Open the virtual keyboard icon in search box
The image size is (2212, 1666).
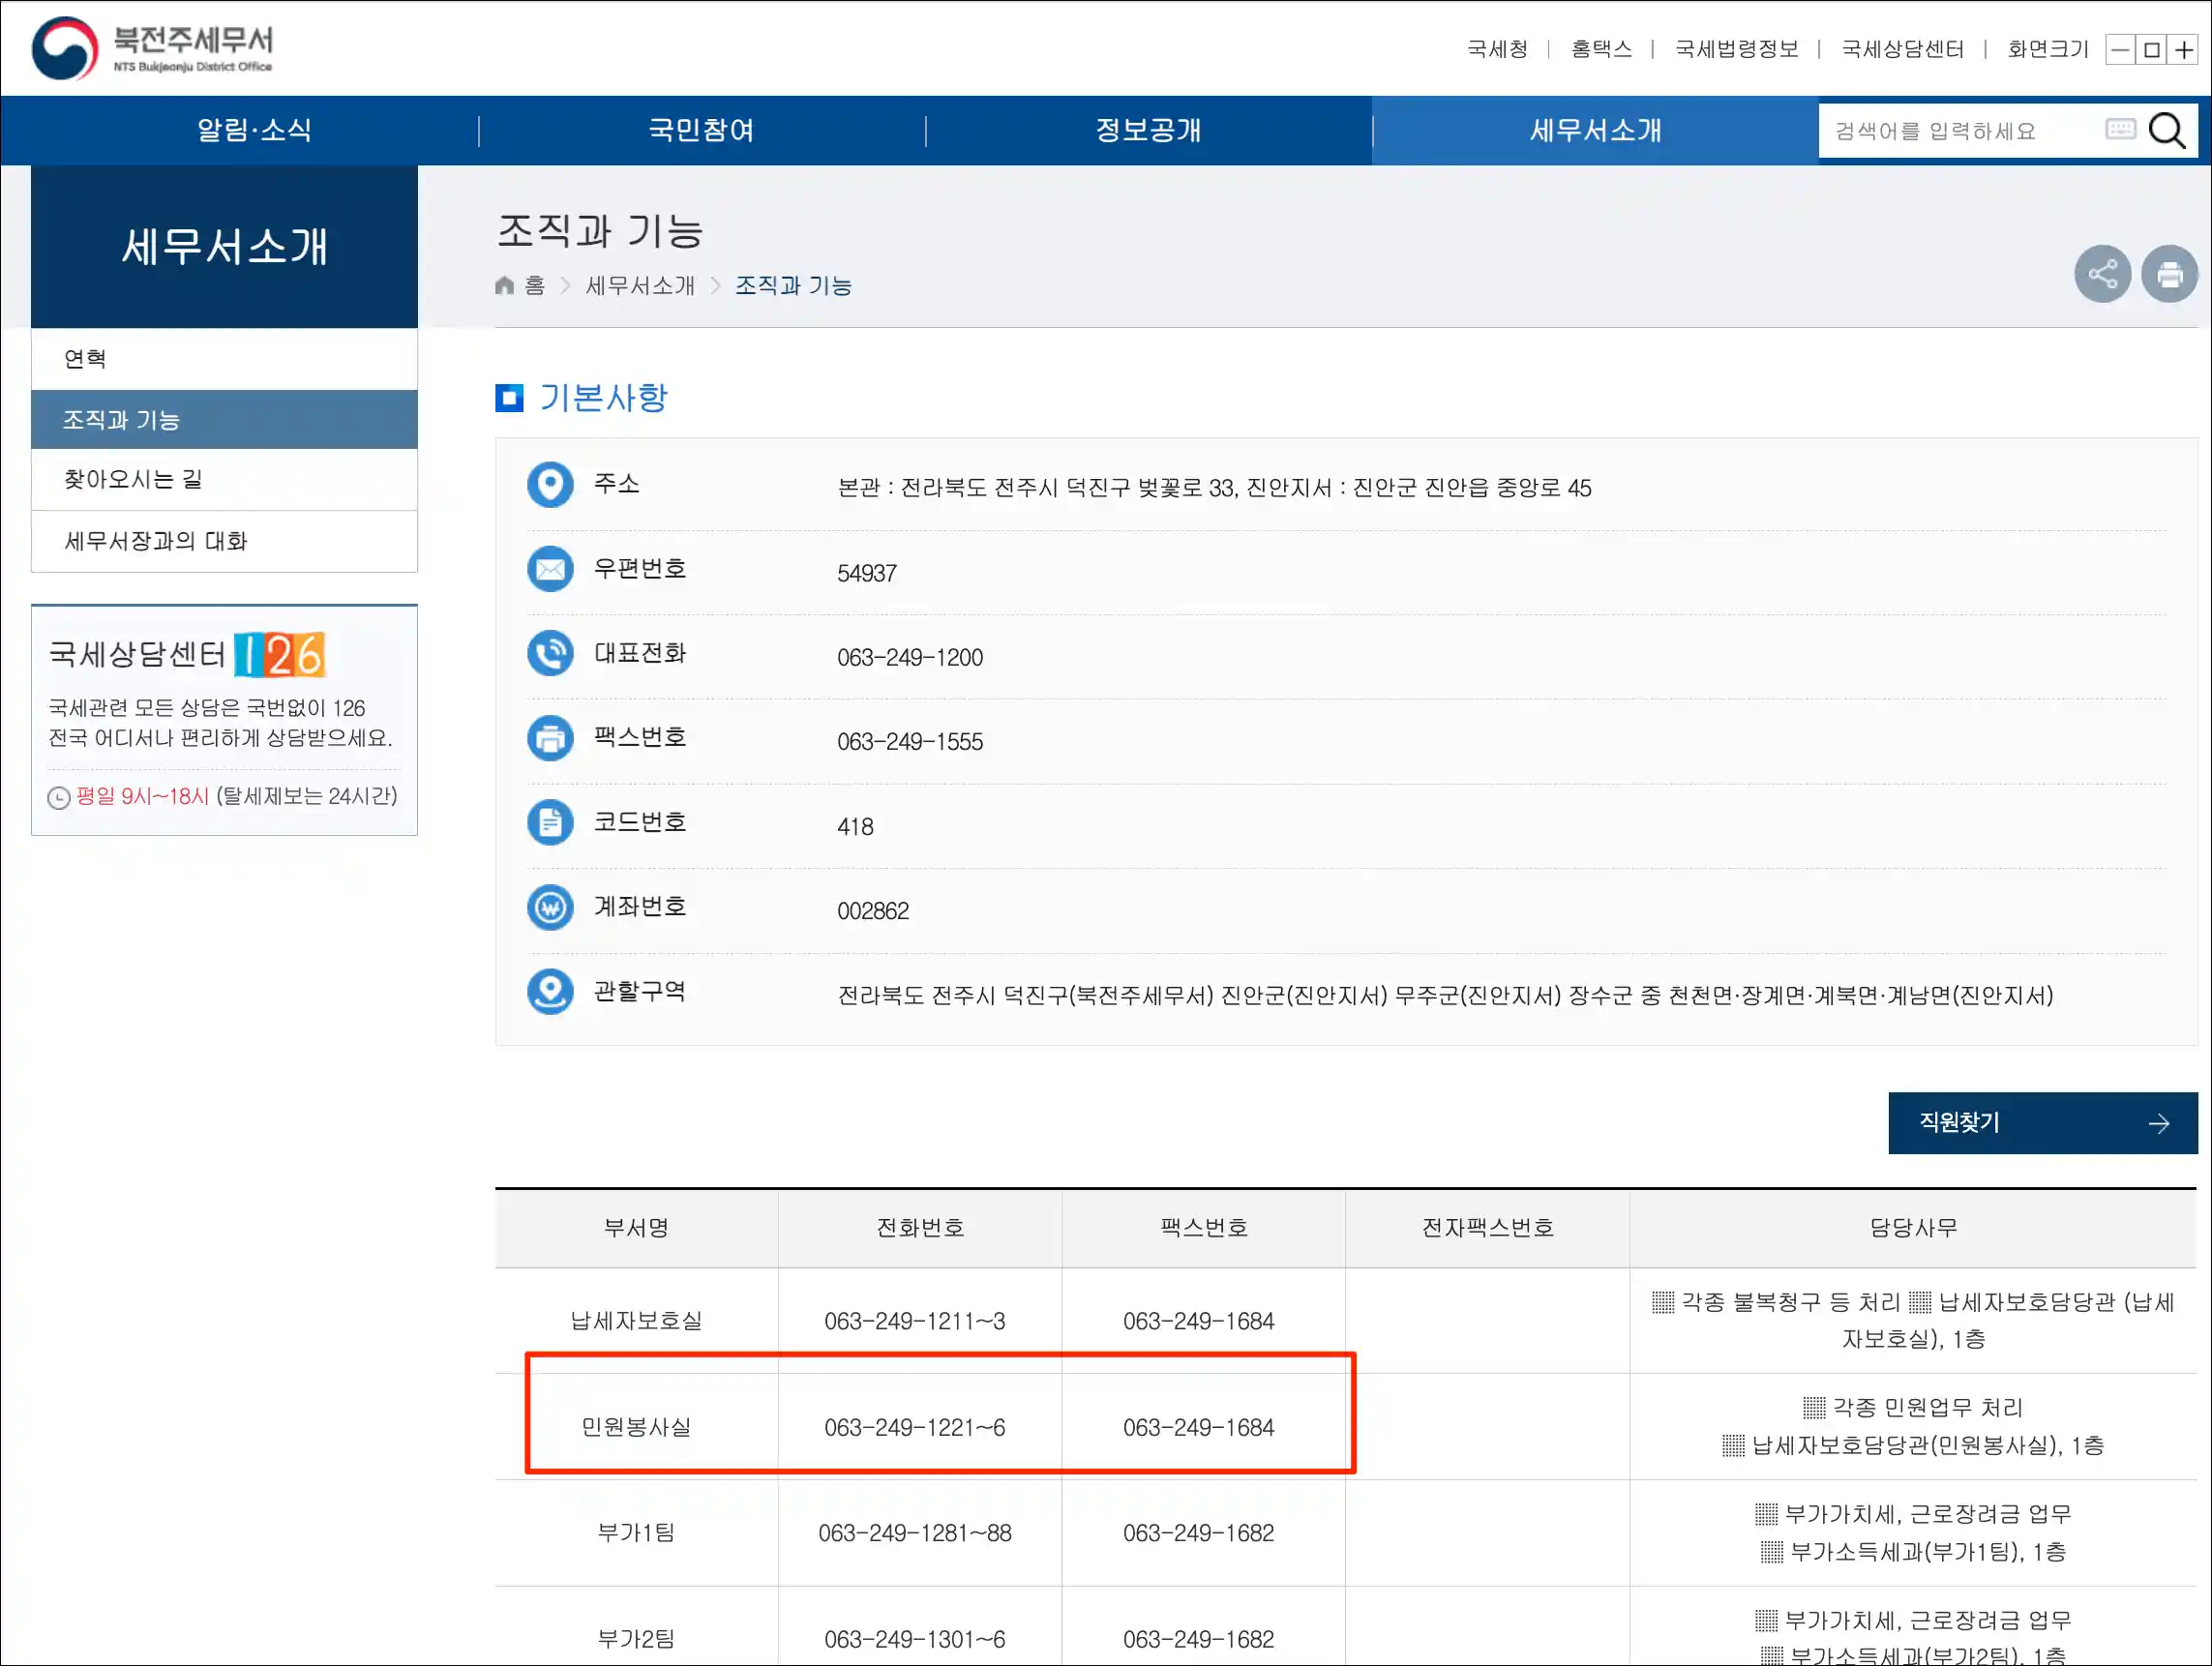pyautogui.click(x=2120, y=130)
